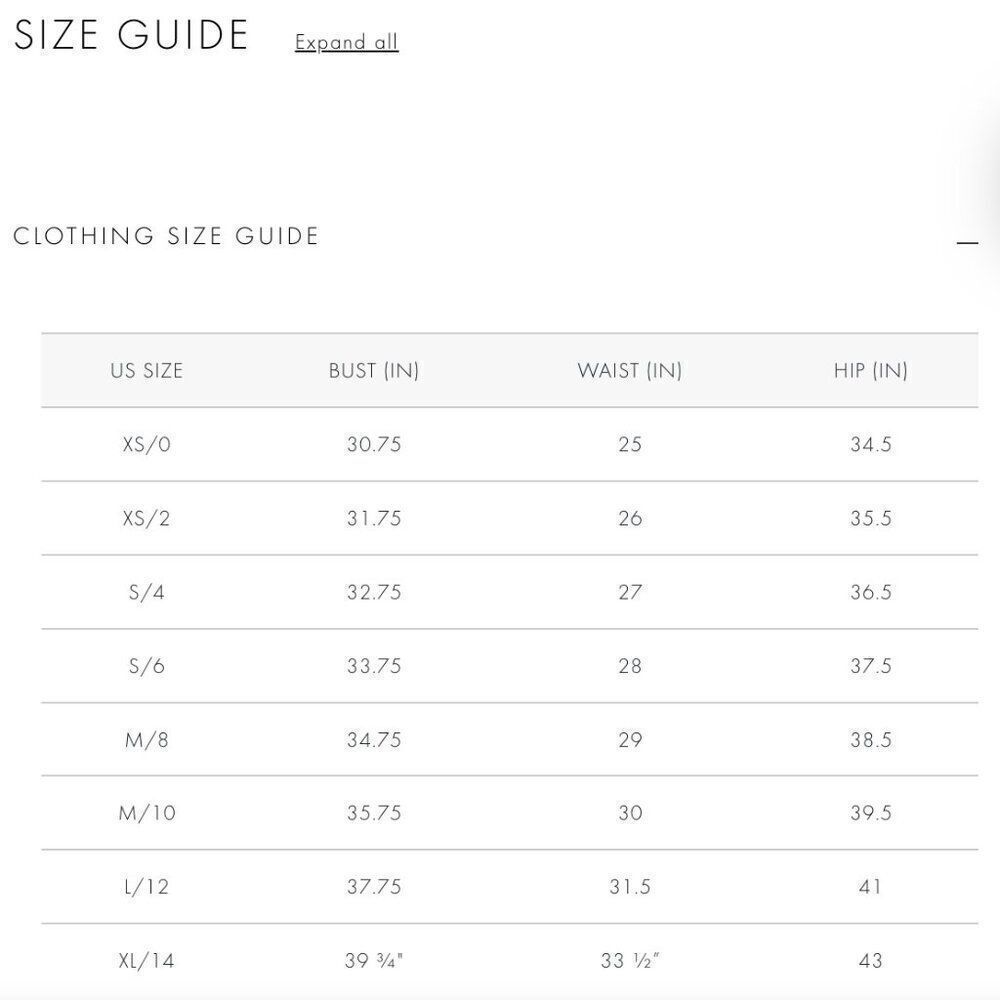Click the S/6 size row label
The image size is (1000, 1000).
click(x=147, y=666)
